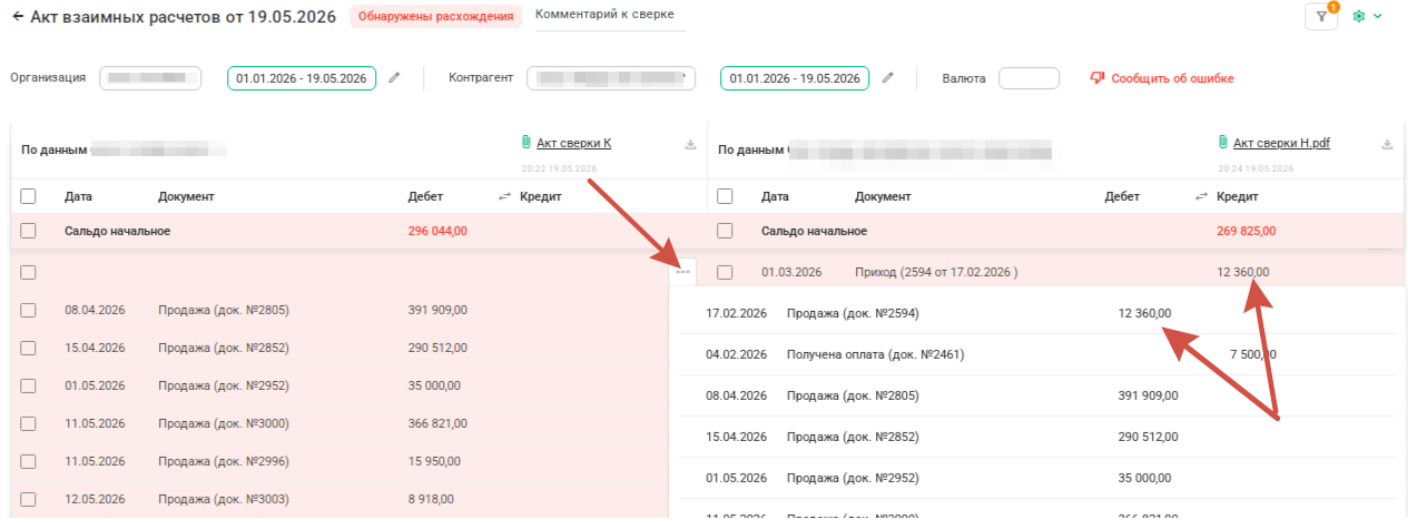Check the Продажа №2852 row on the left
Screen dimensions: 1408x524
pos(28,348)
